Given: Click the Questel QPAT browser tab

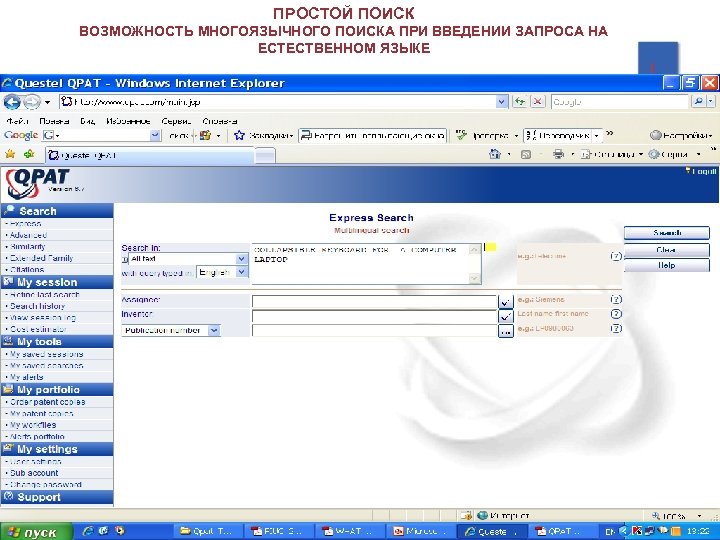Looking at the screenshot, I should click(x=150, y=155).
